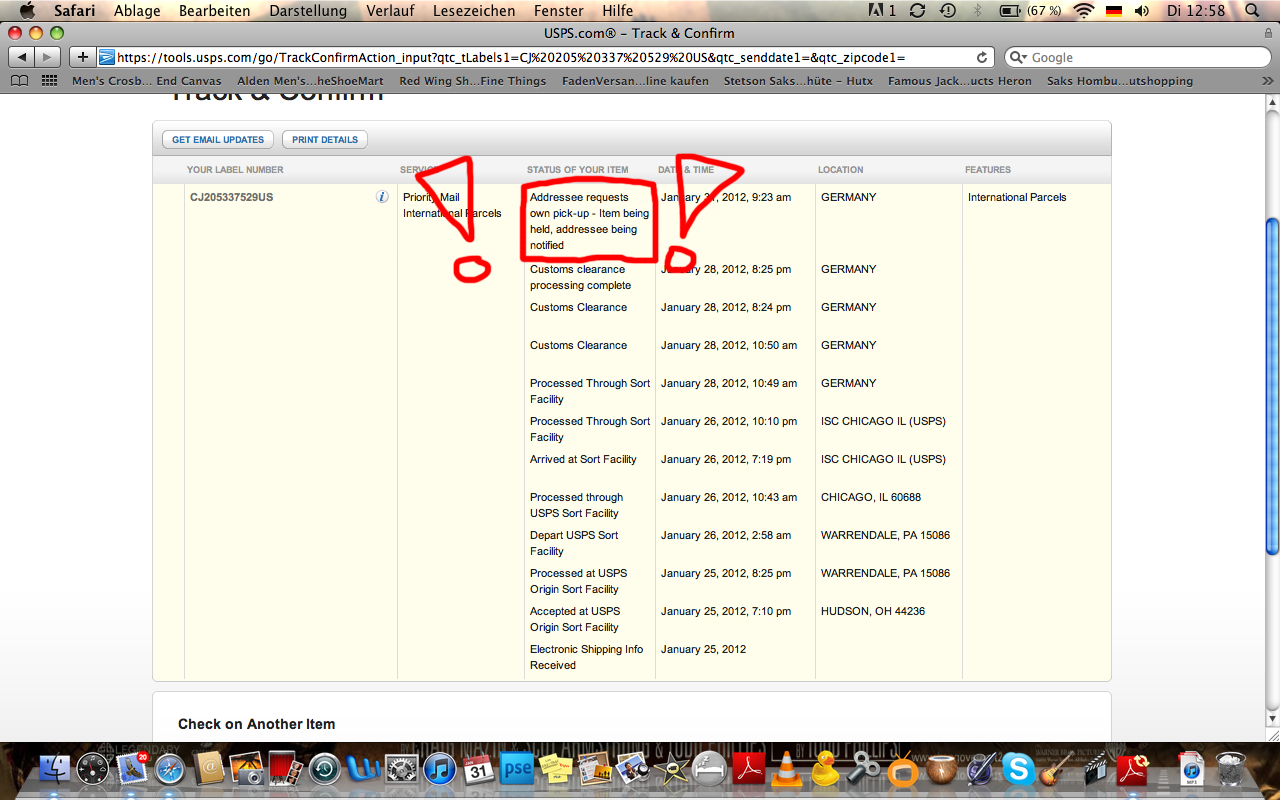Open the Wi-Fi status menu
The width and height of the screenshot is (1280, 800).
point(1083,11)
